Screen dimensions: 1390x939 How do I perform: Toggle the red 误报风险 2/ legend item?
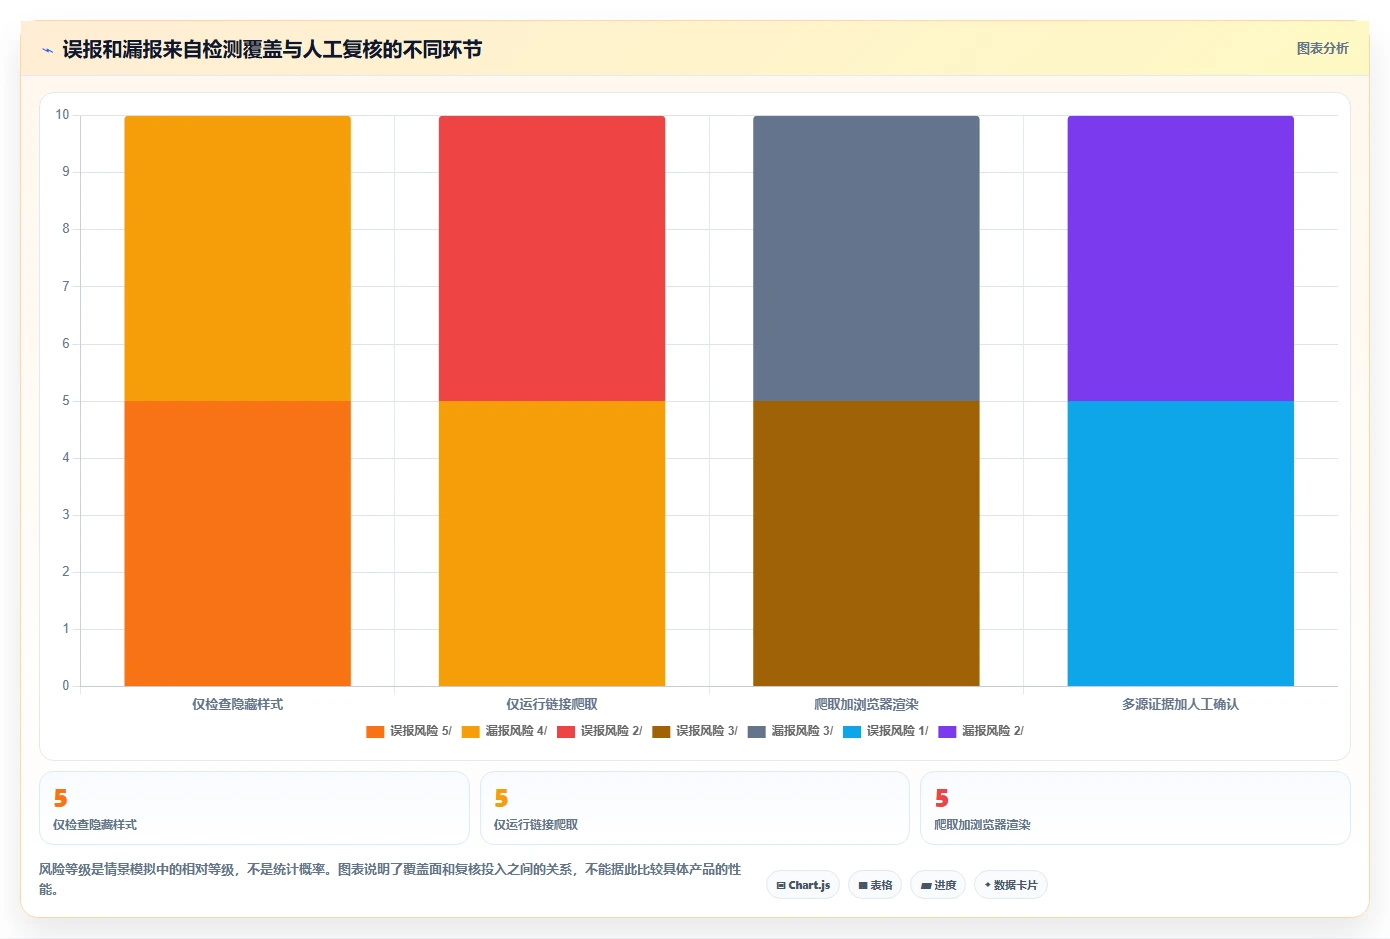[x=600, y=731]
